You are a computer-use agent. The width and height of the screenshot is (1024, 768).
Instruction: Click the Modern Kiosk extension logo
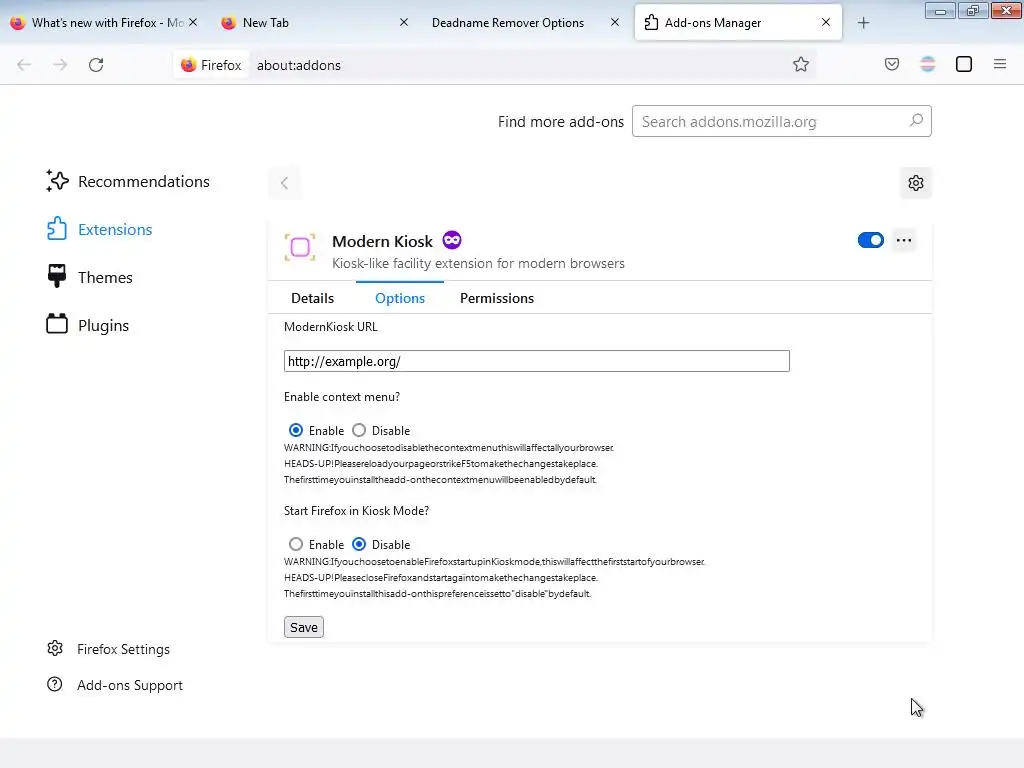(x=300, y=248)
